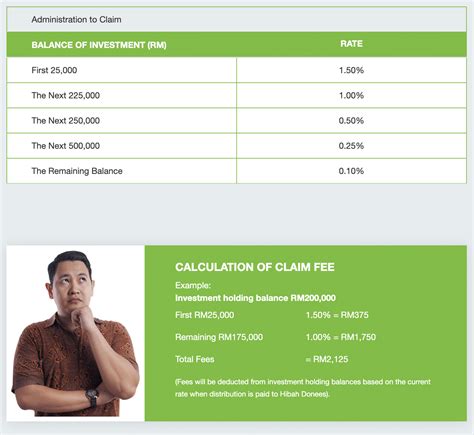This screenshot has width=474, height=435.
Task: Select the '1.50% = RM375' value
Action: (x=337, y=315)
